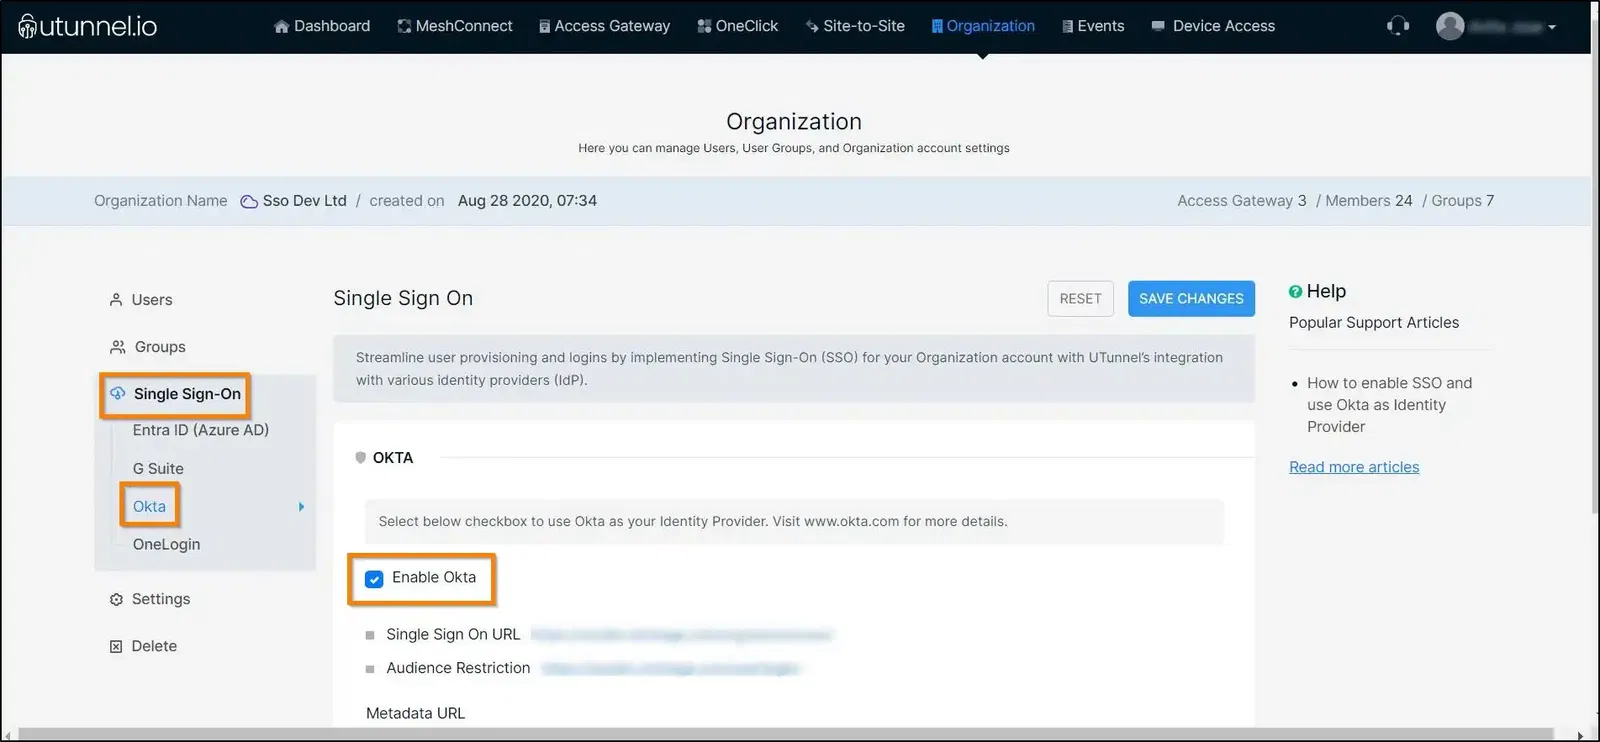
Task: Click the horizontal scrollbar at bottom
Action: (x=785, y=735)
